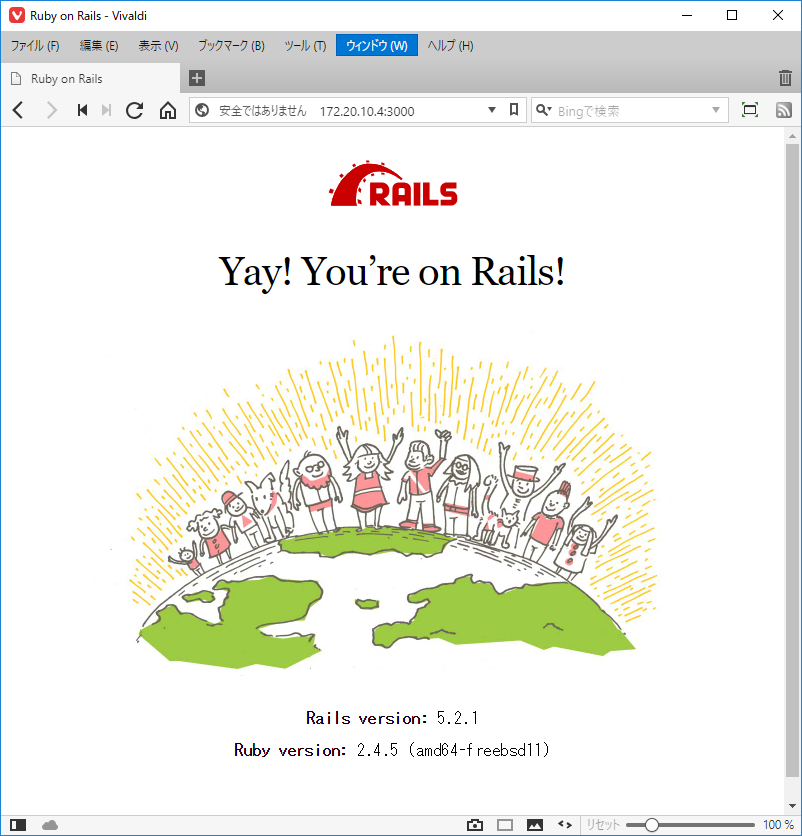Open the 表示 (V) menu
Screen dimensions: 802x836
(x=158, y=46)
